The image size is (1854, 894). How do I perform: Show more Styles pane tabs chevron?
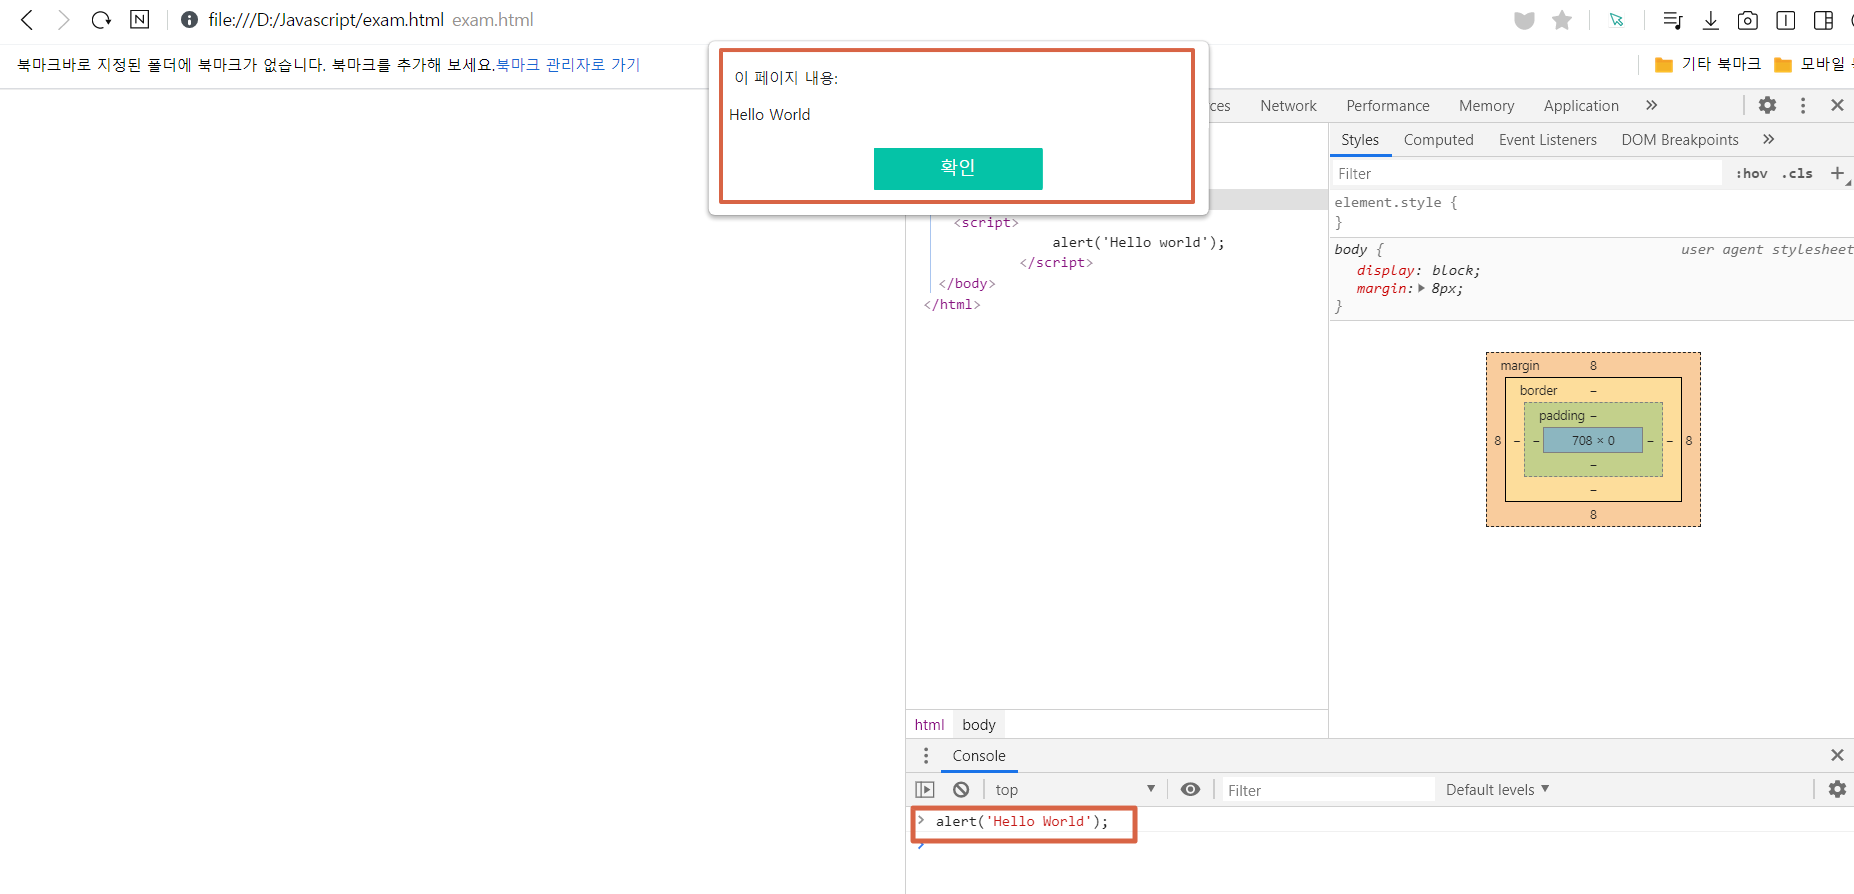tap(1768, 139)
